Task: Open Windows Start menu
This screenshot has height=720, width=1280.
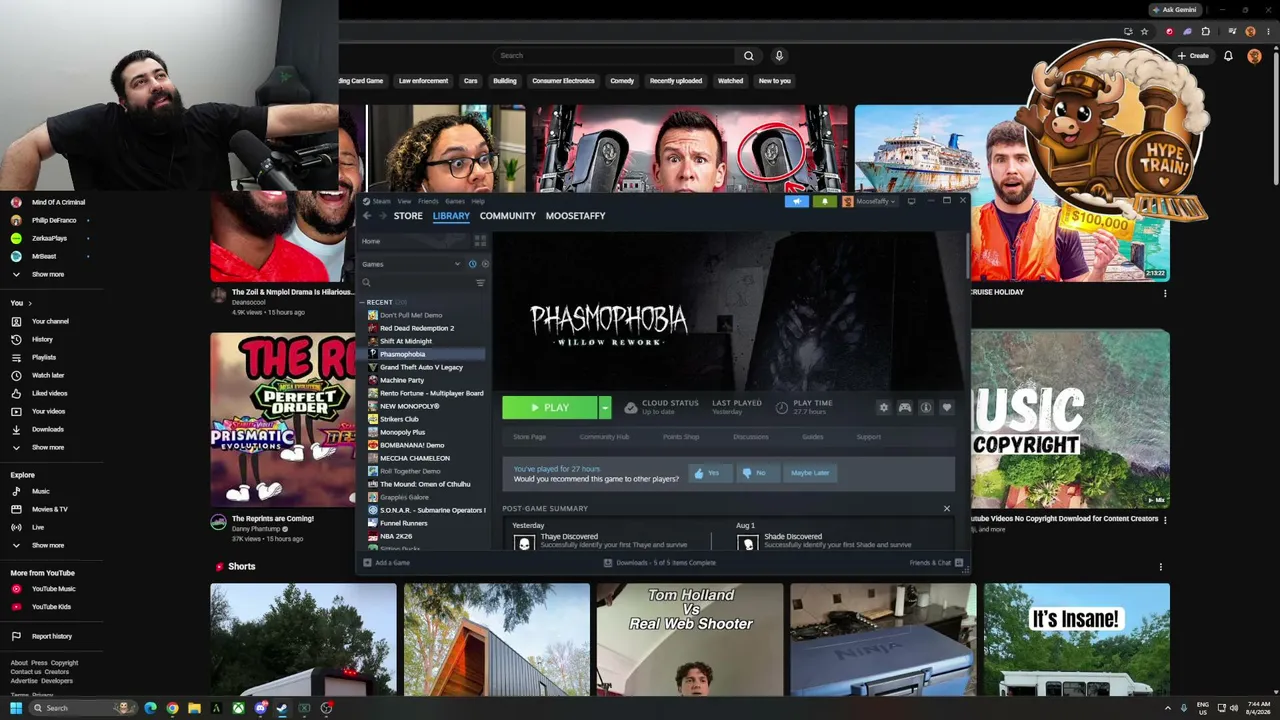Action: (x=16, y=708)
